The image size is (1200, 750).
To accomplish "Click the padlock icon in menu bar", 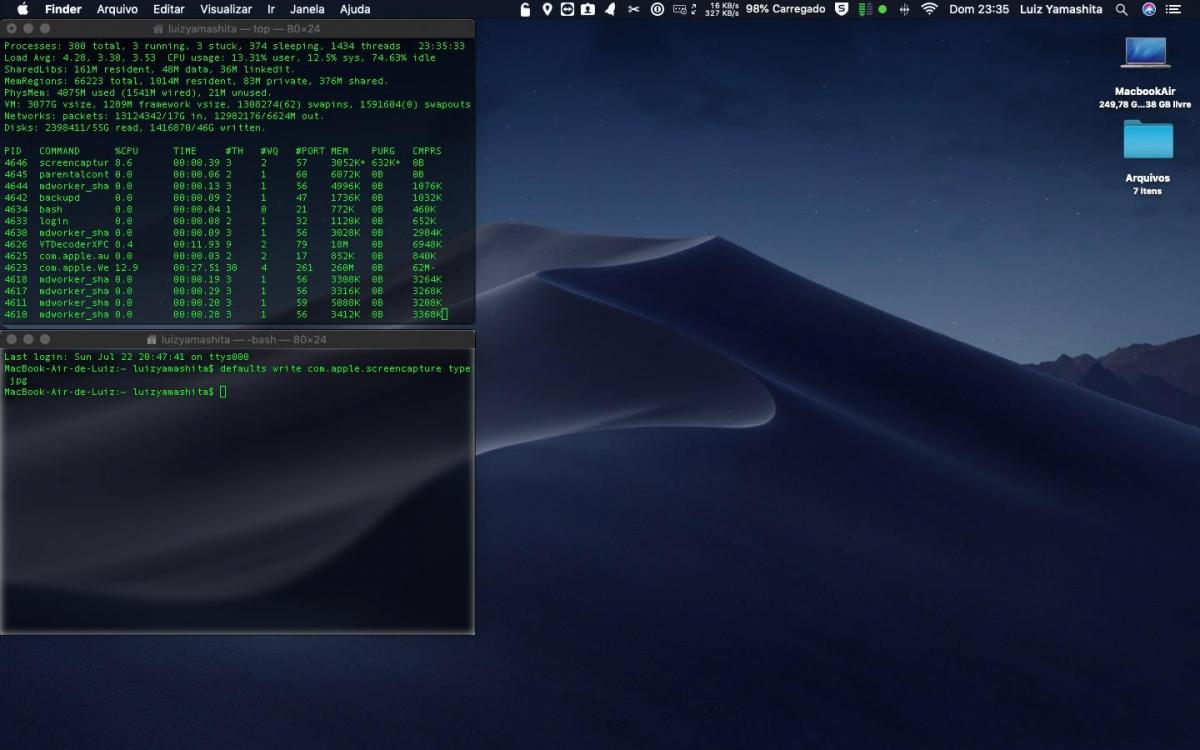I will [x=527, y=9].
